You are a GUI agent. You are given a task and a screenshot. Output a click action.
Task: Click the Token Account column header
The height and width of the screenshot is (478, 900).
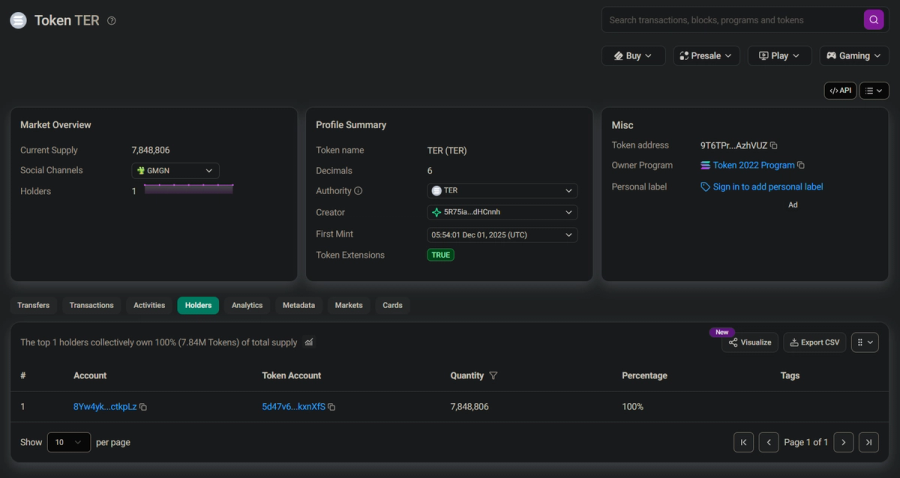point(291,376)
